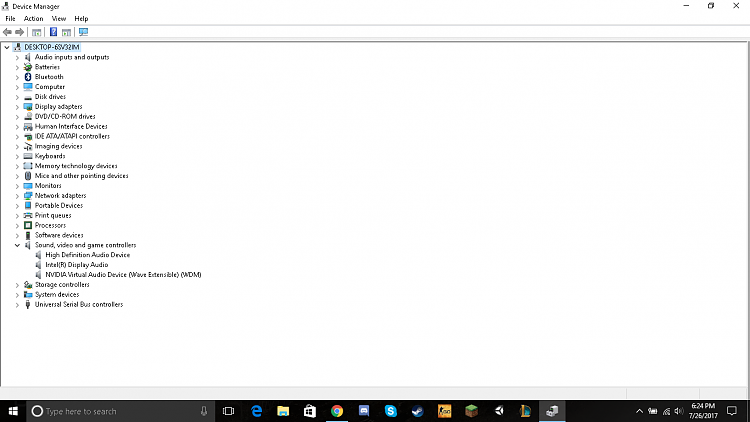Expand the Bluetooth category
The image size is (750, 422).
click(17, 77)
